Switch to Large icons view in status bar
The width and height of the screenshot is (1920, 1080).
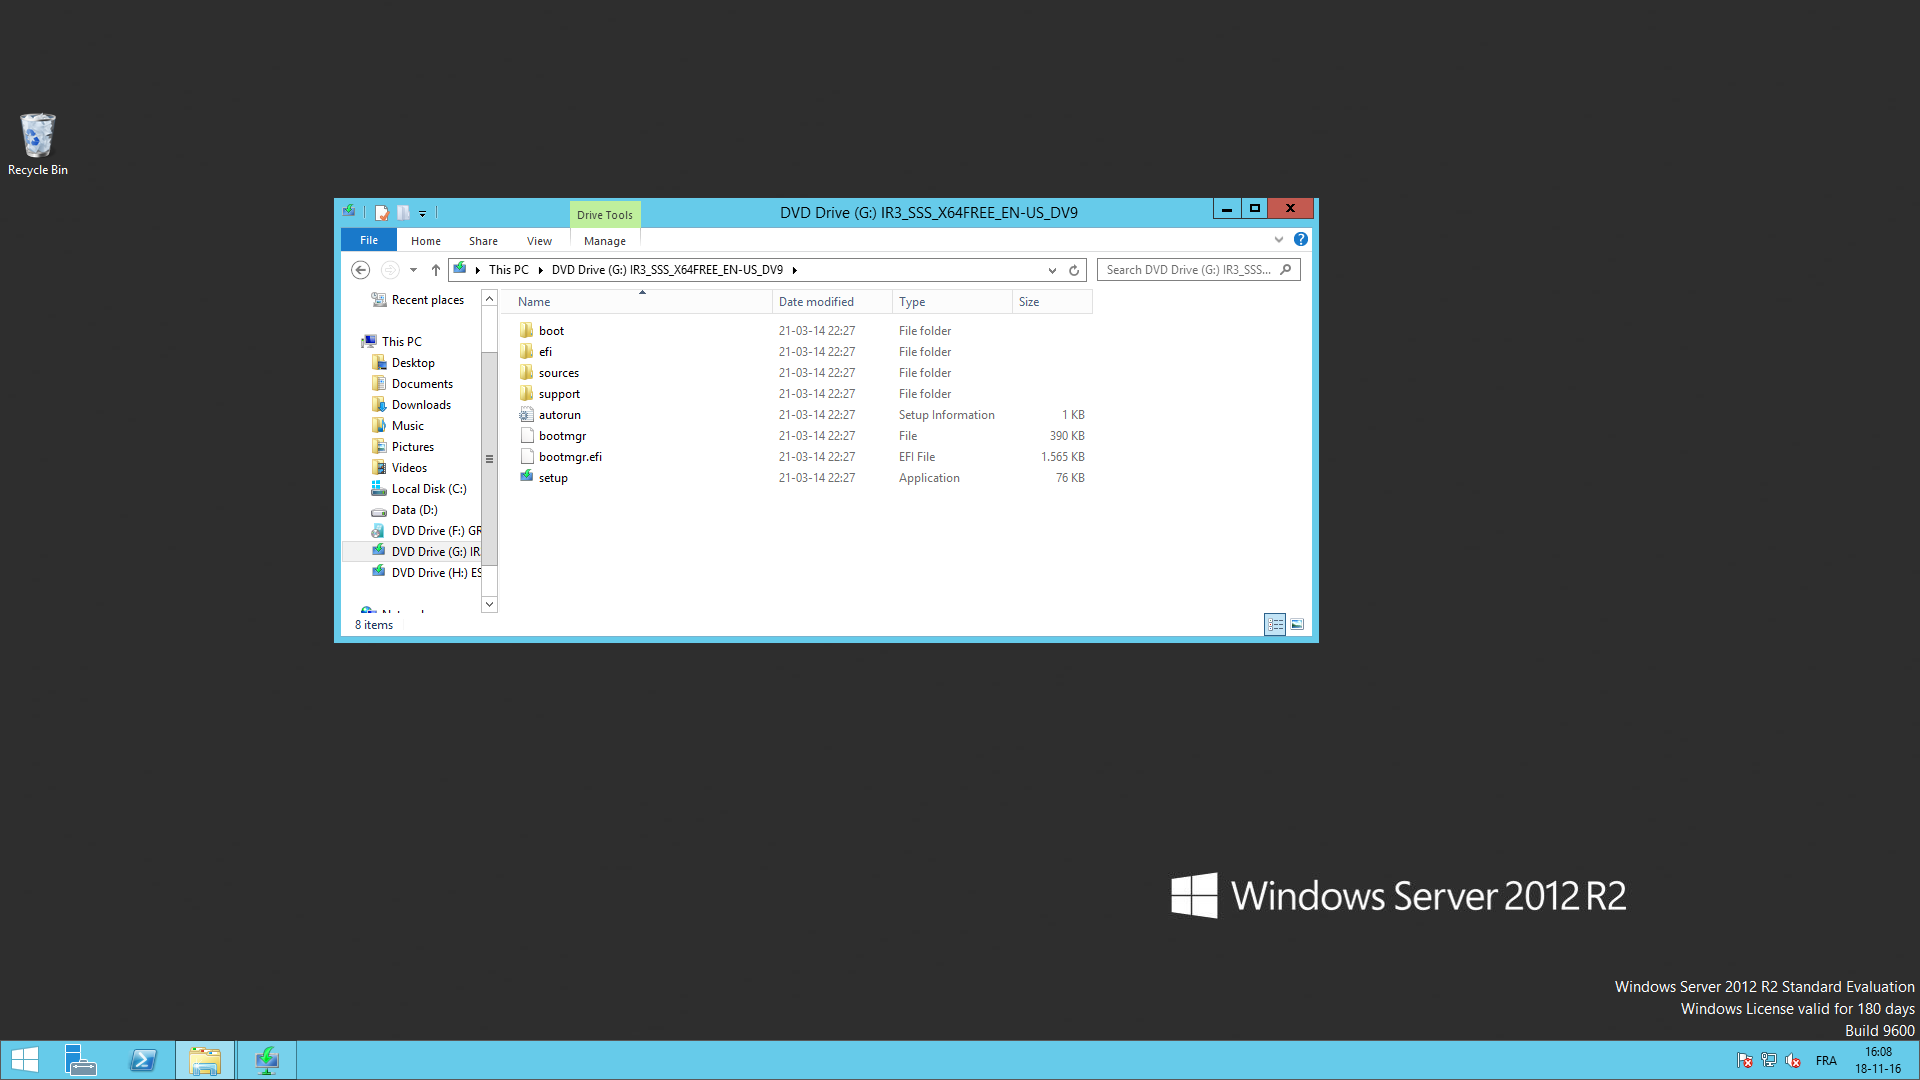[1297, 624]
